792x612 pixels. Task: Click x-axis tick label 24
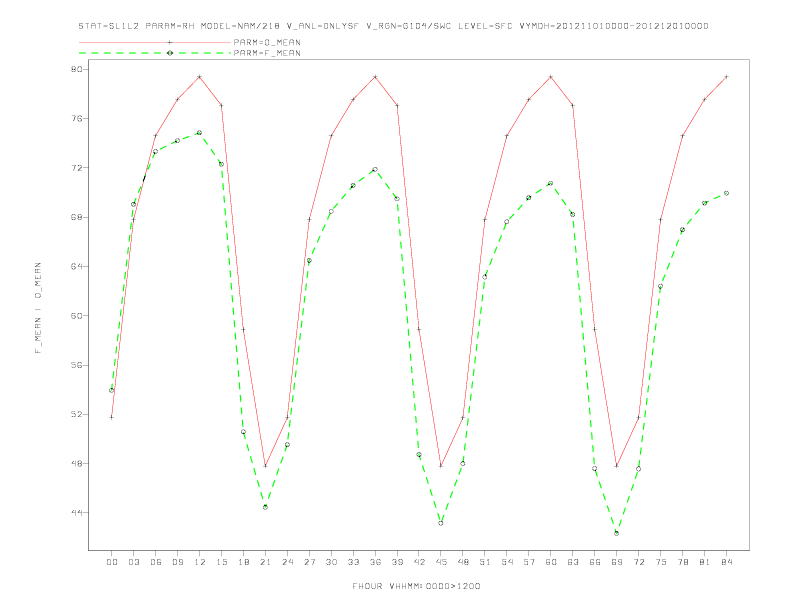287,562
